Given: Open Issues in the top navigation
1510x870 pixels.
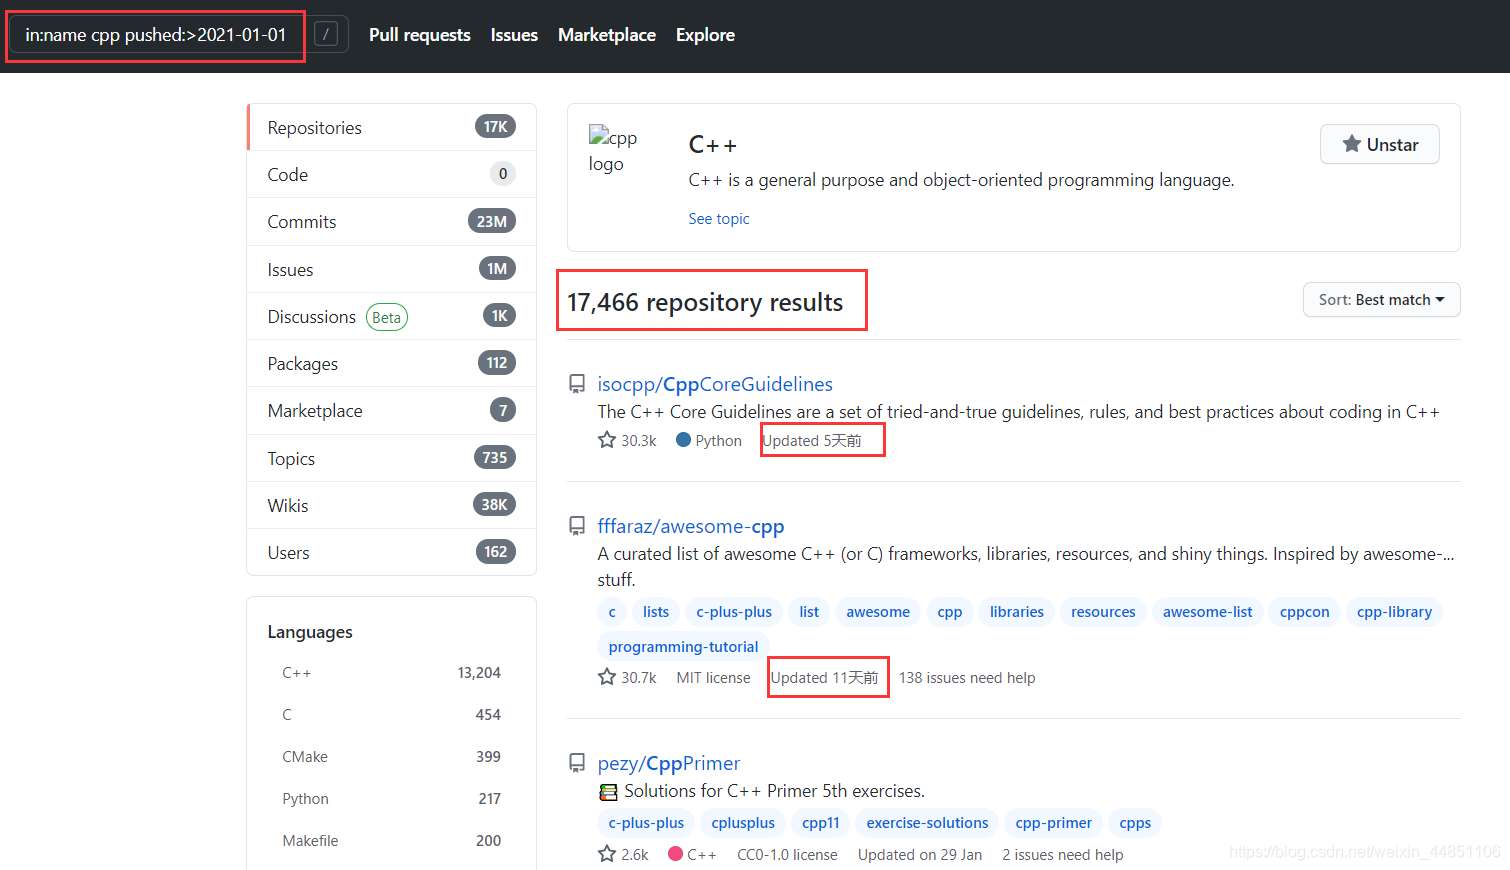Looking at the screenshot, I should coord(514,35).
